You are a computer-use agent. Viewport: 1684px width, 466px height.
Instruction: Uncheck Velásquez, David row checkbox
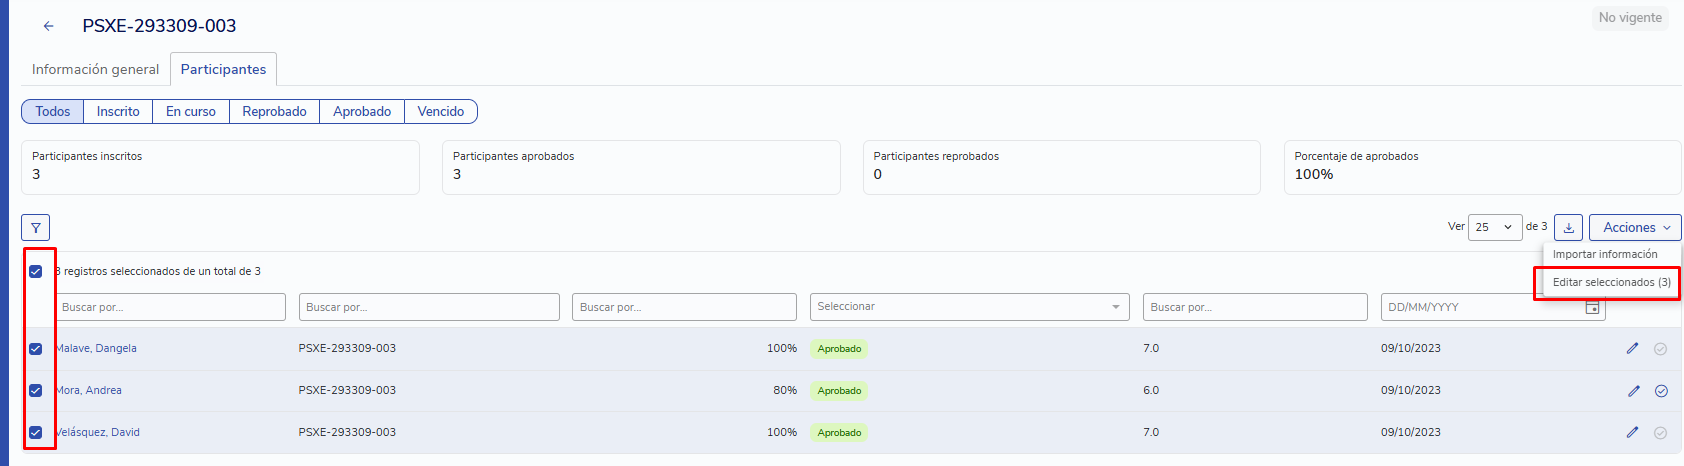click(x=36, y=432)
